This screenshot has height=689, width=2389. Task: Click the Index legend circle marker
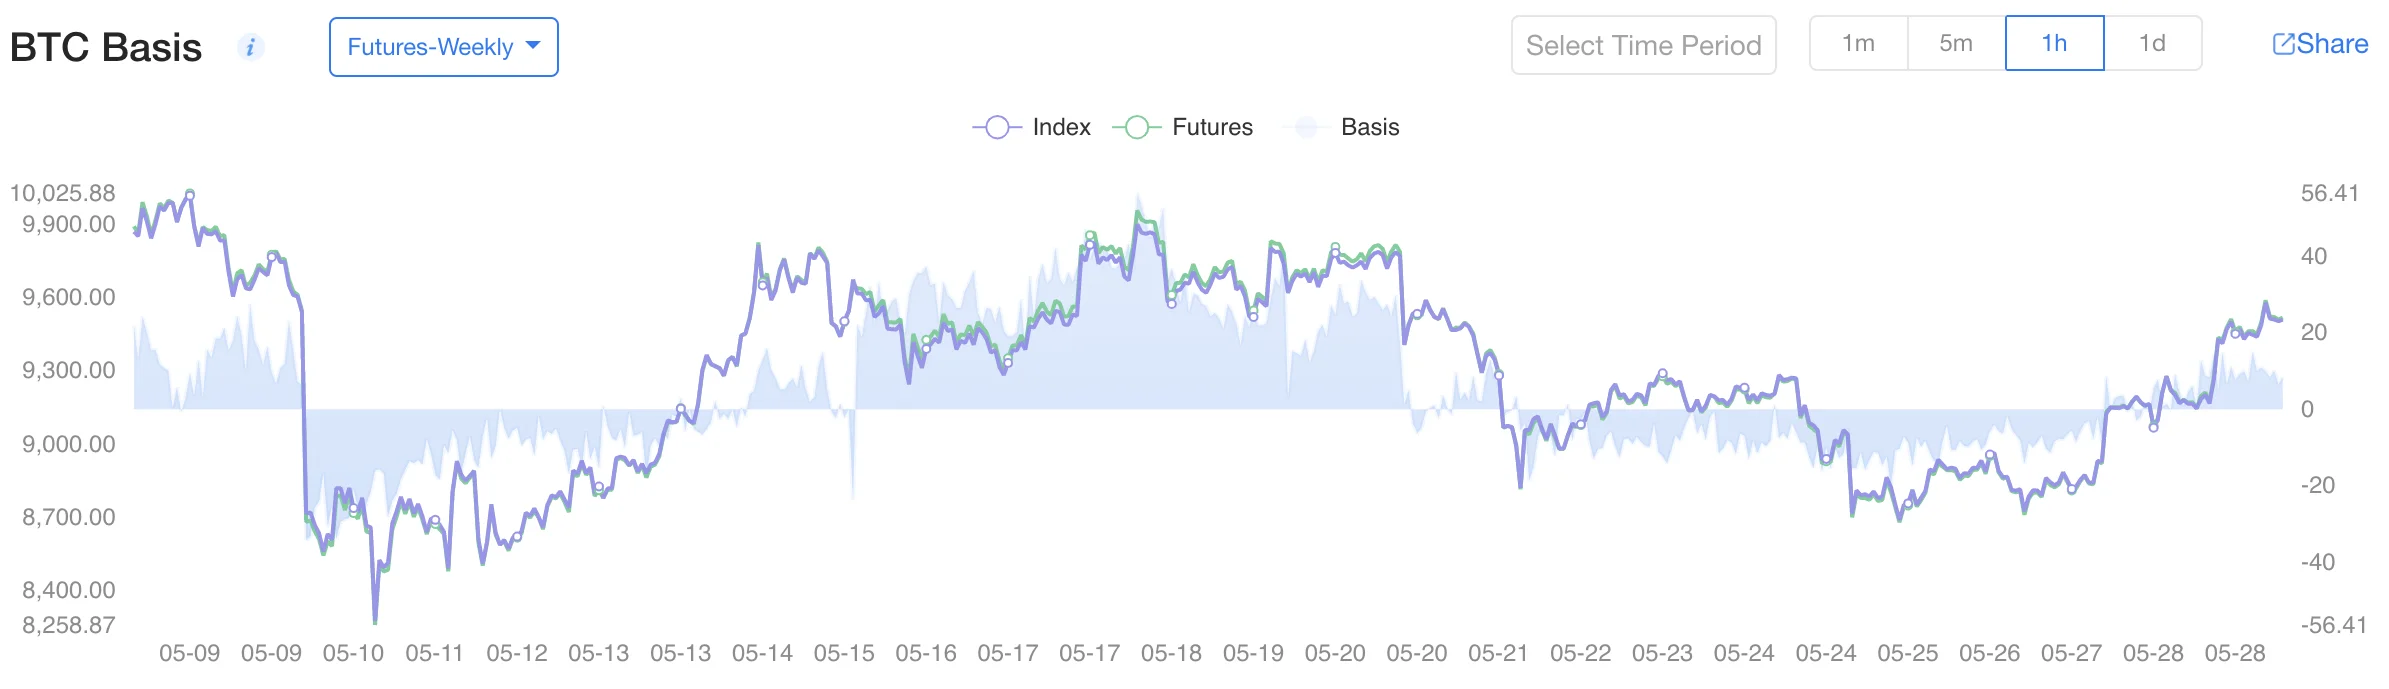click(x=997, y=127)
